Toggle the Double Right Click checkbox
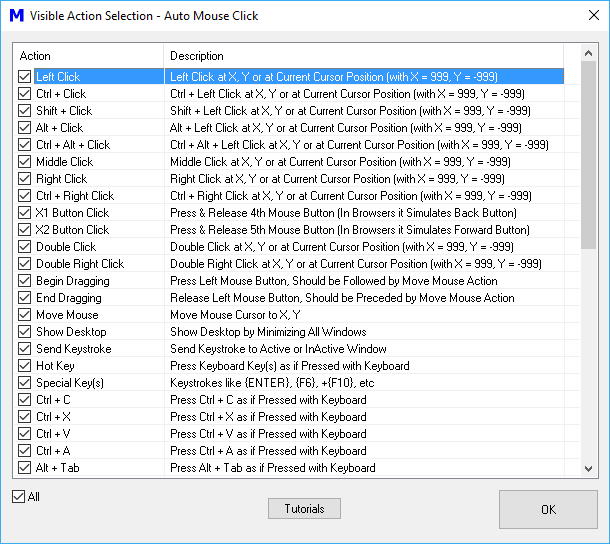 (25, 264)
